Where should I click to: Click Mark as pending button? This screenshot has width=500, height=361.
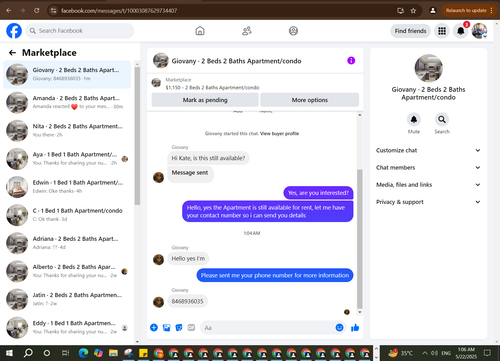(x=205, y=100)
